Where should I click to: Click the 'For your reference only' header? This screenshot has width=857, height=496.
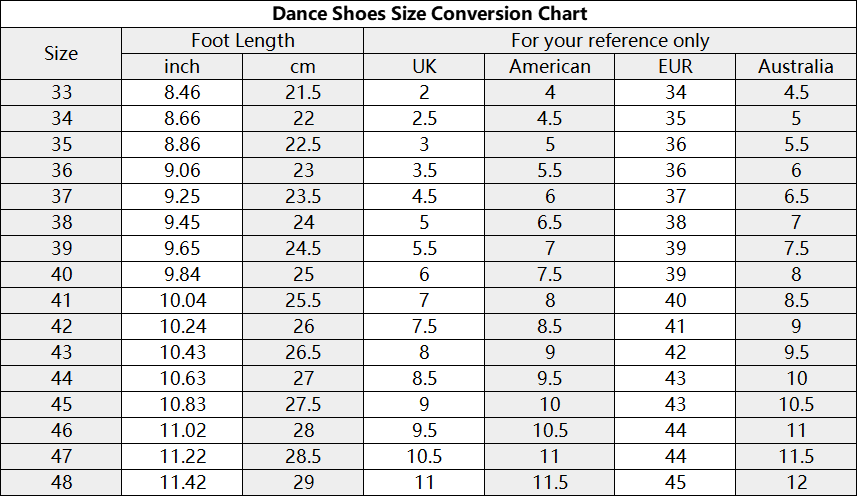click(x=609, y=41)
